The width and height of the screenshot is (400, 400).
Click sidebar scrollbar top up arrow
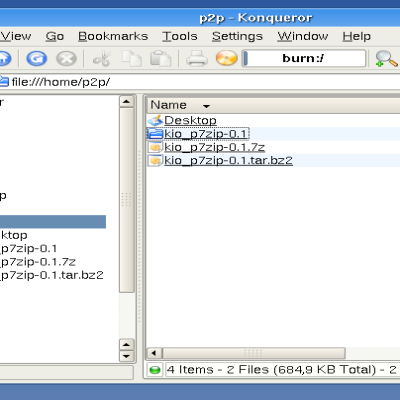[127, 102]
